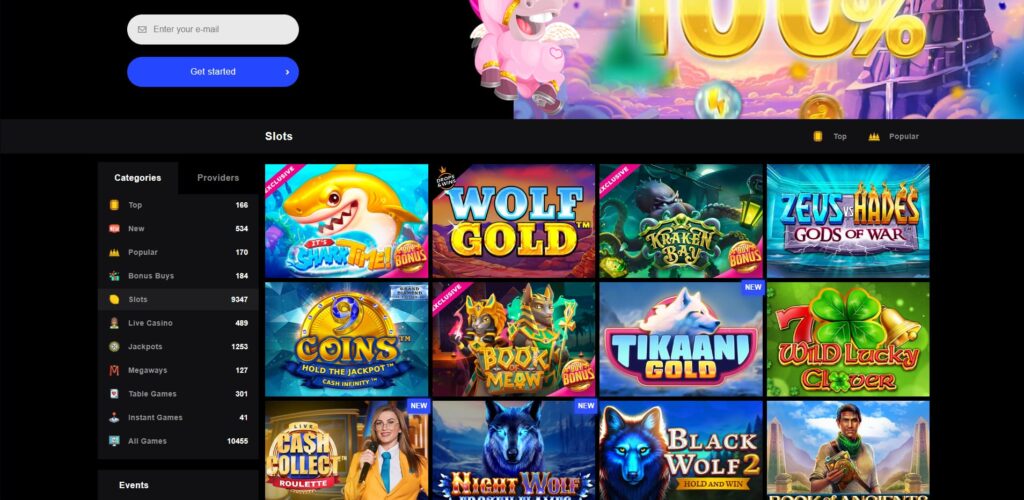Click the Get started button
Viewport: 1024px width, 500px height.
coord(213,72)
